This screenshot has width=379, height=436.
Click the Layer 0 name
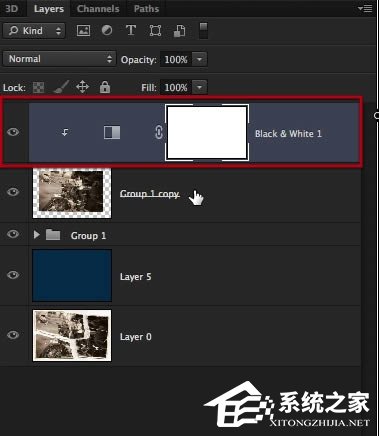tap(136, 337)
